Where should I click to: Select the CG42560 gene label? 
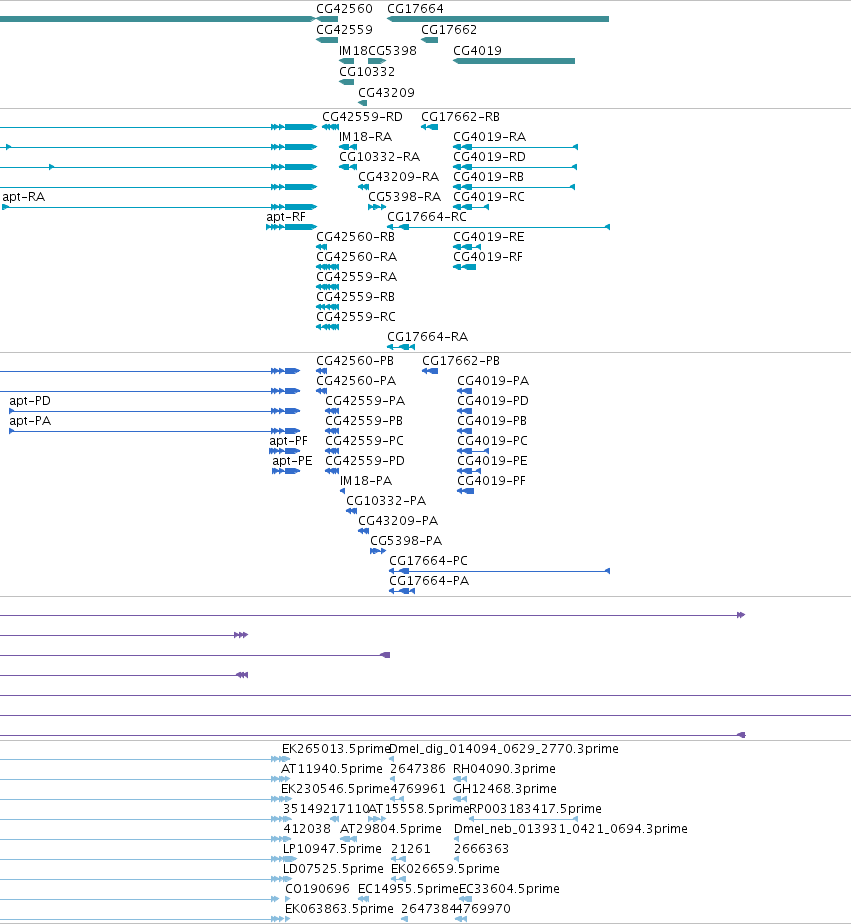pyautogui.click(x=344, y=9)
